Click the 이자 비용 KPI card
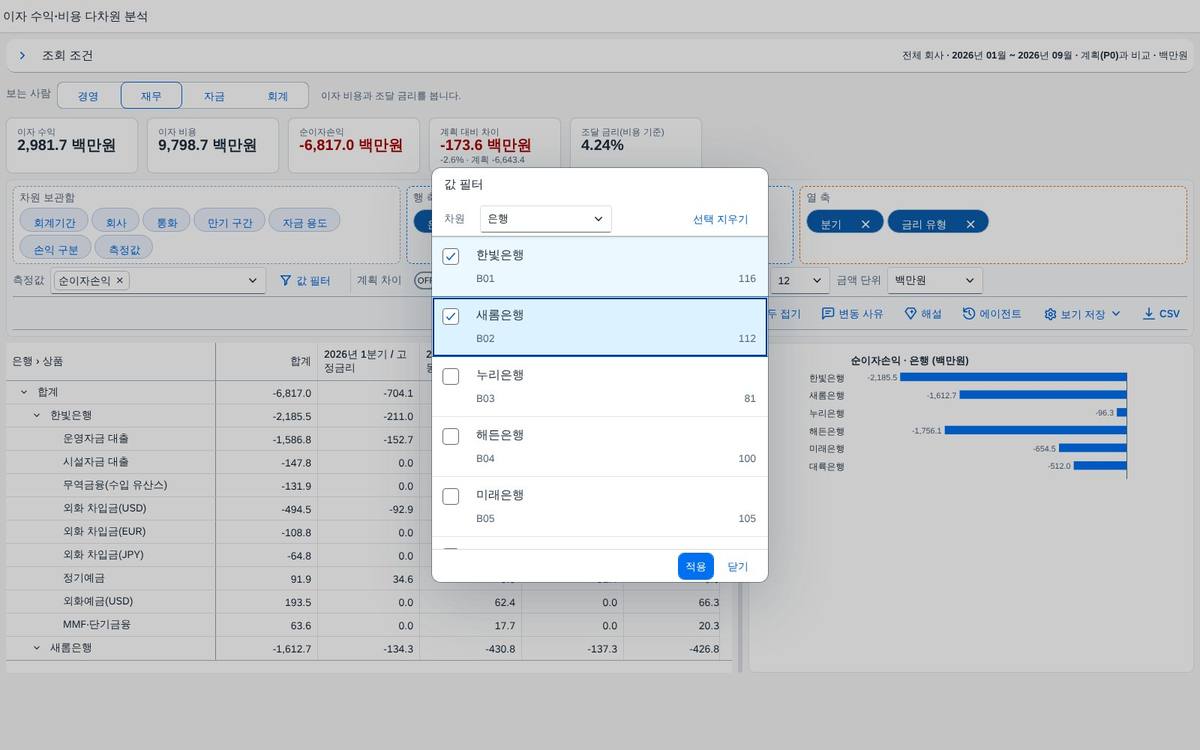1200x750 pixels. (x=213, y=146)
